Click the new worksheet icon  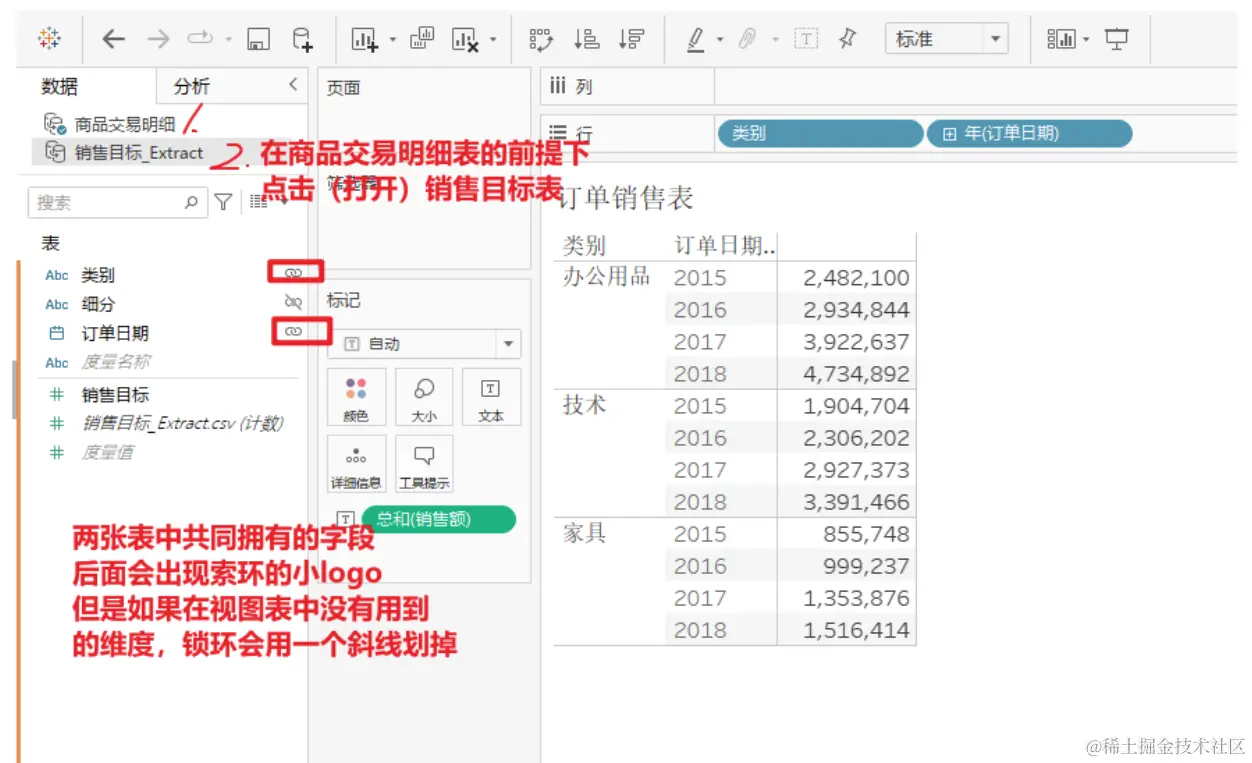[x=364, y=39]
